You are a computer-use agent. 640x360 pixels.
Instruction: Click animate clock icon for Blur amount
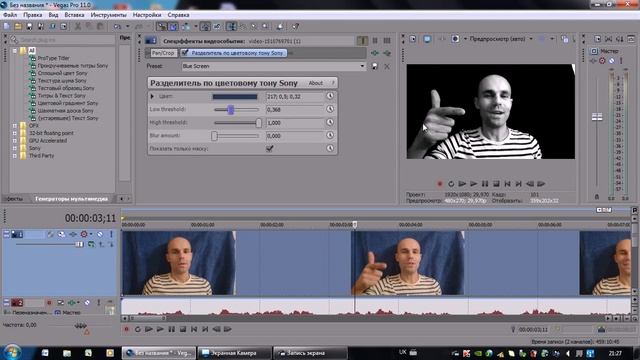point(330,135)
